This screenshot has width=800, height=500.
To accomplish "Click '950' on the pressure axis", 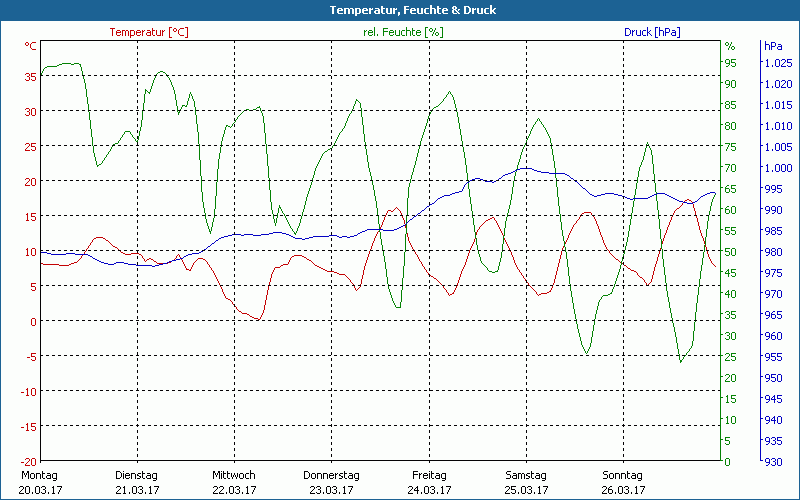I will coord(773,378).
